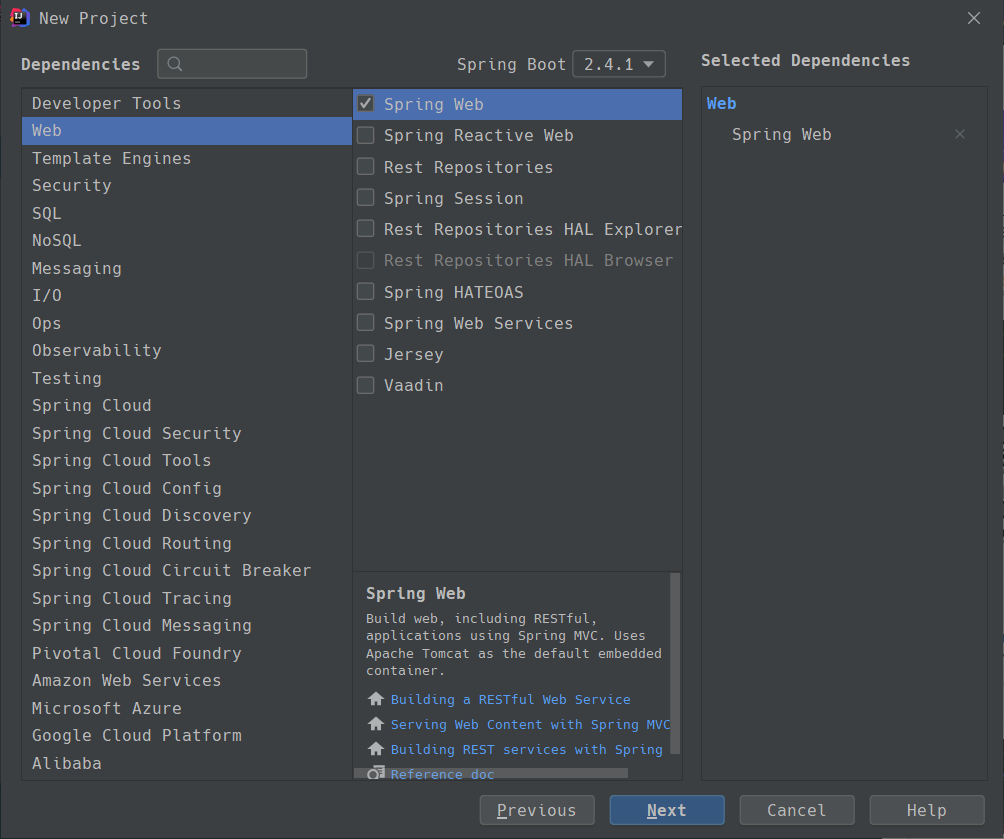Select the Security category

(71, 185)
